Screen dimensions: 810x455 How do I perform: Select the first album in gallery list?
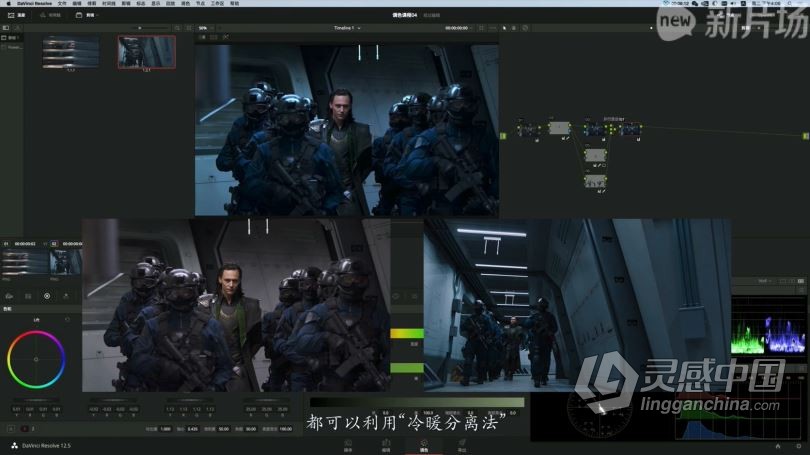pos(11,38)
